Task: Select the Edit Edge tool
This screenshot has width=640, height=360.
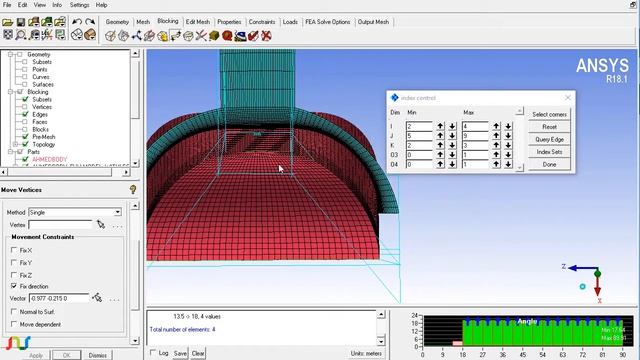Action: coord(201,36)
